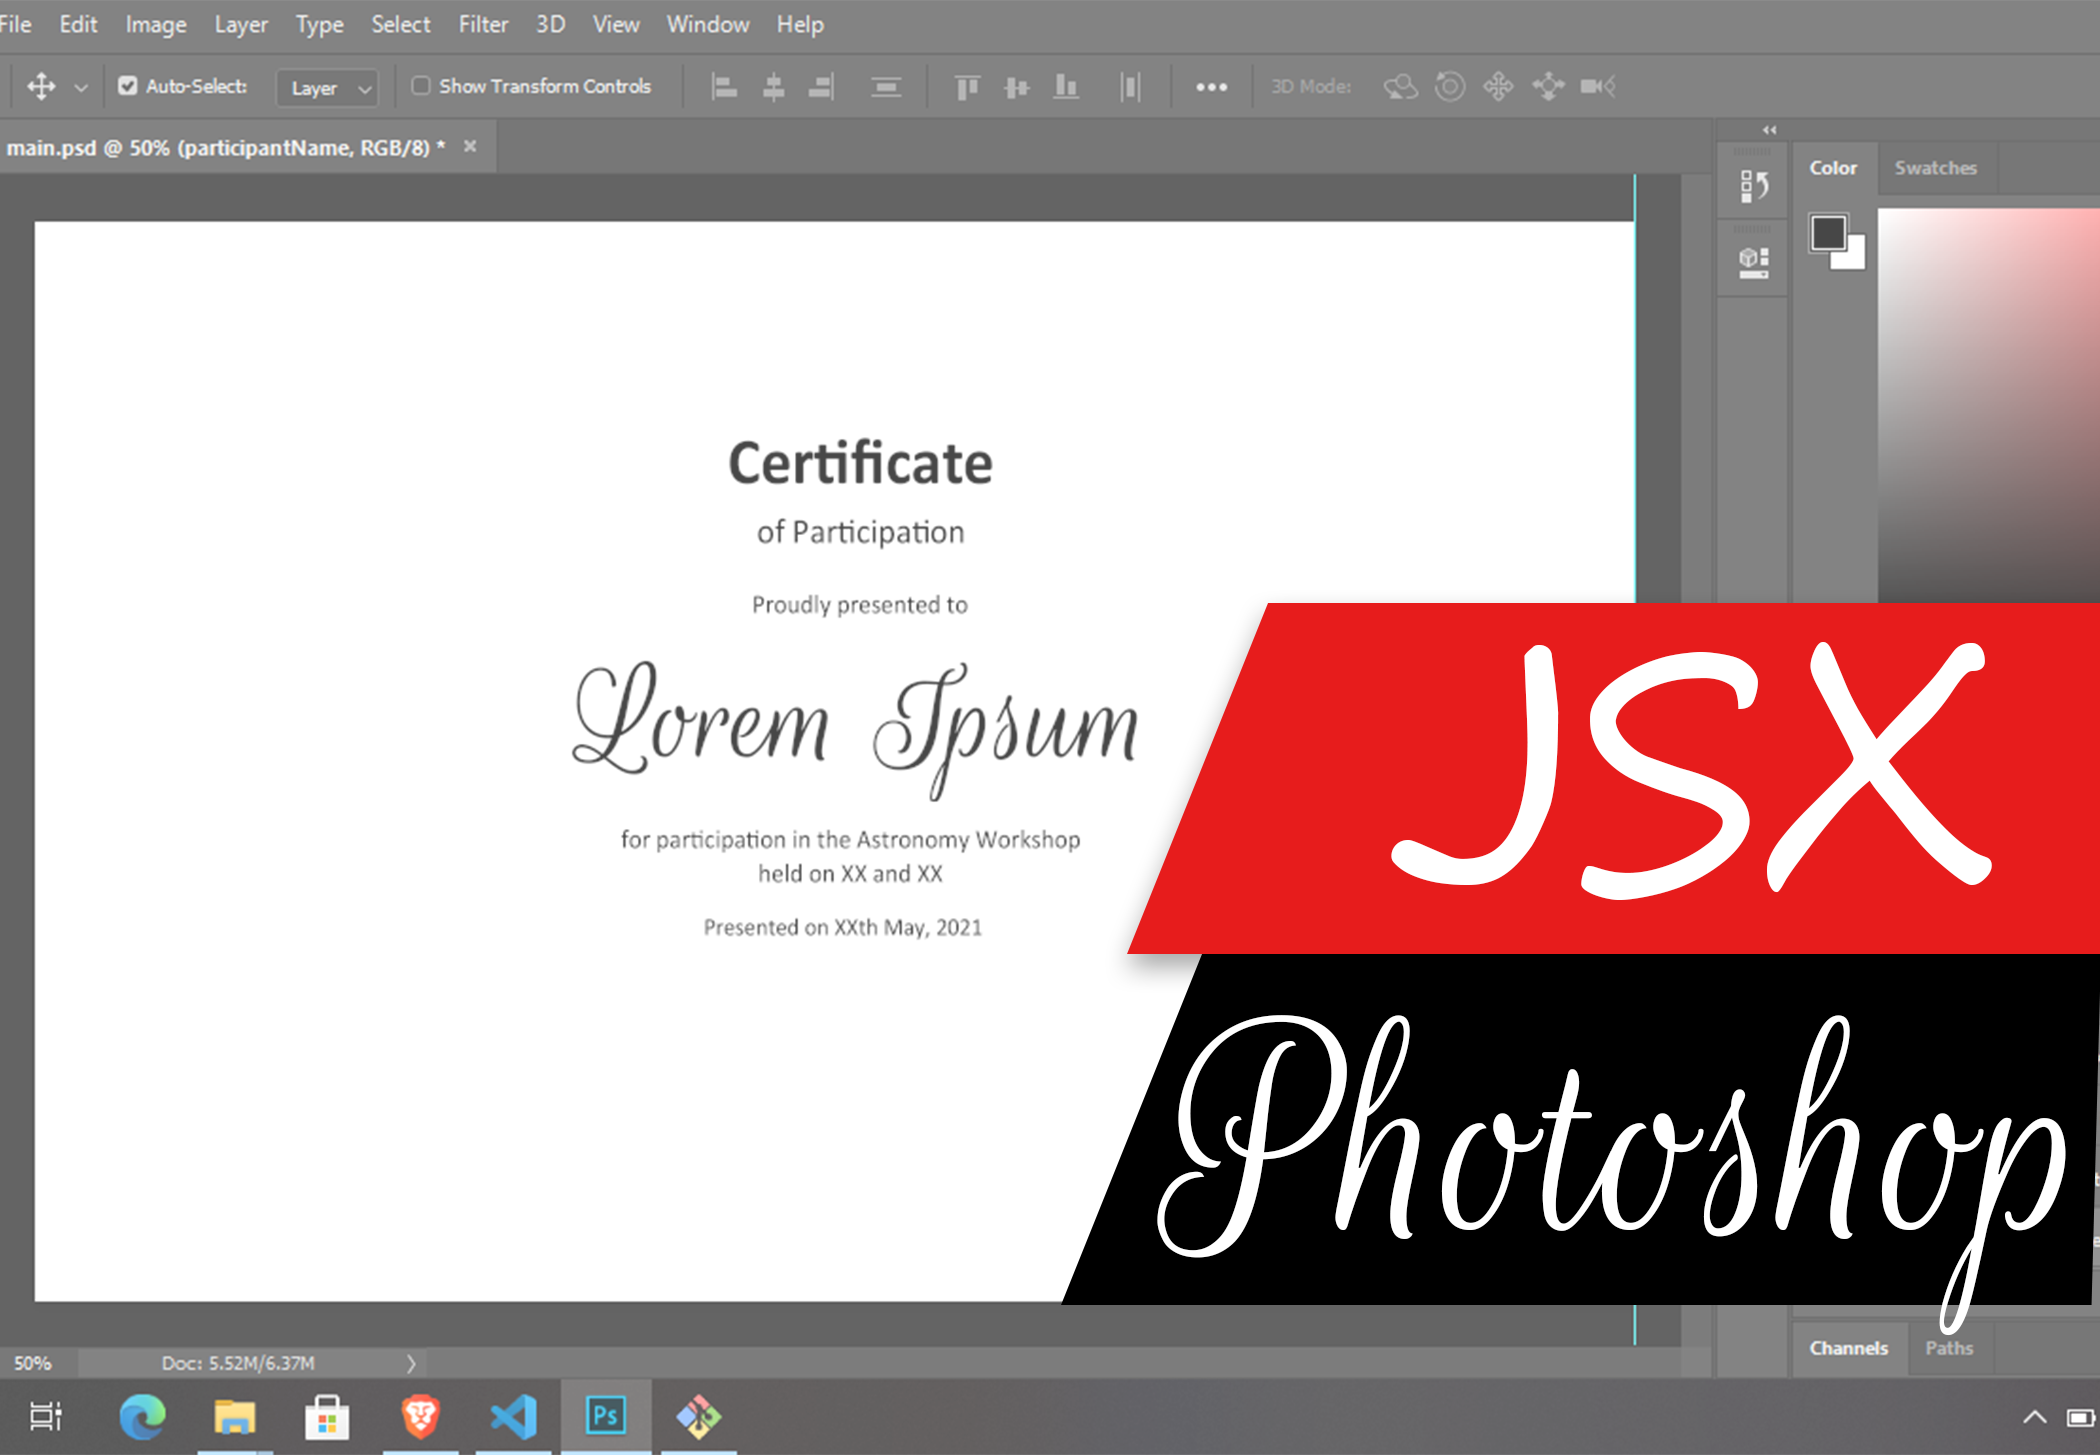Open the History panel icon
This screenshot has height=1455, width=2100.
click(1753, 186)
